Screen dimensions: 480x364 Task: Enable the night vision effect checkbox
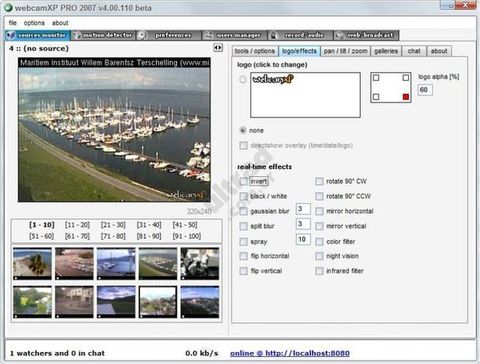(319, 256)
